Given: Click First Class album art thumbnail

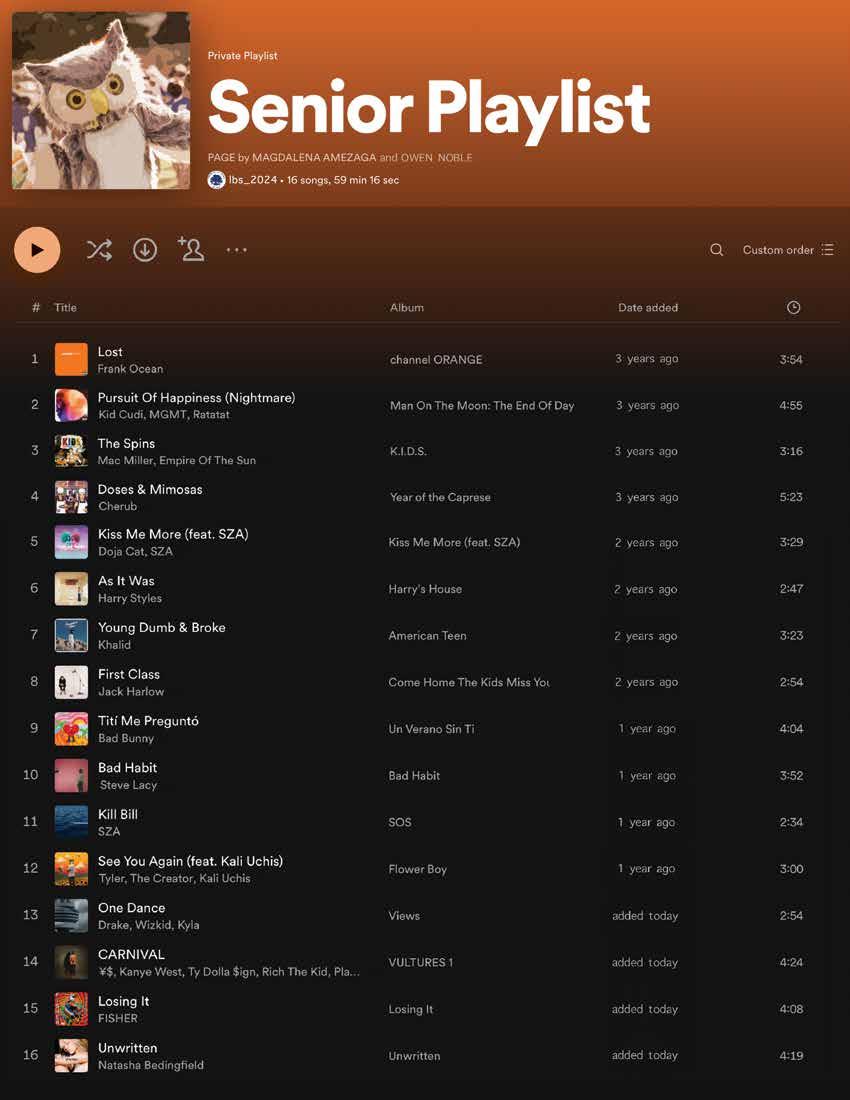Looking at the screenshot, I should click(72, 682).
